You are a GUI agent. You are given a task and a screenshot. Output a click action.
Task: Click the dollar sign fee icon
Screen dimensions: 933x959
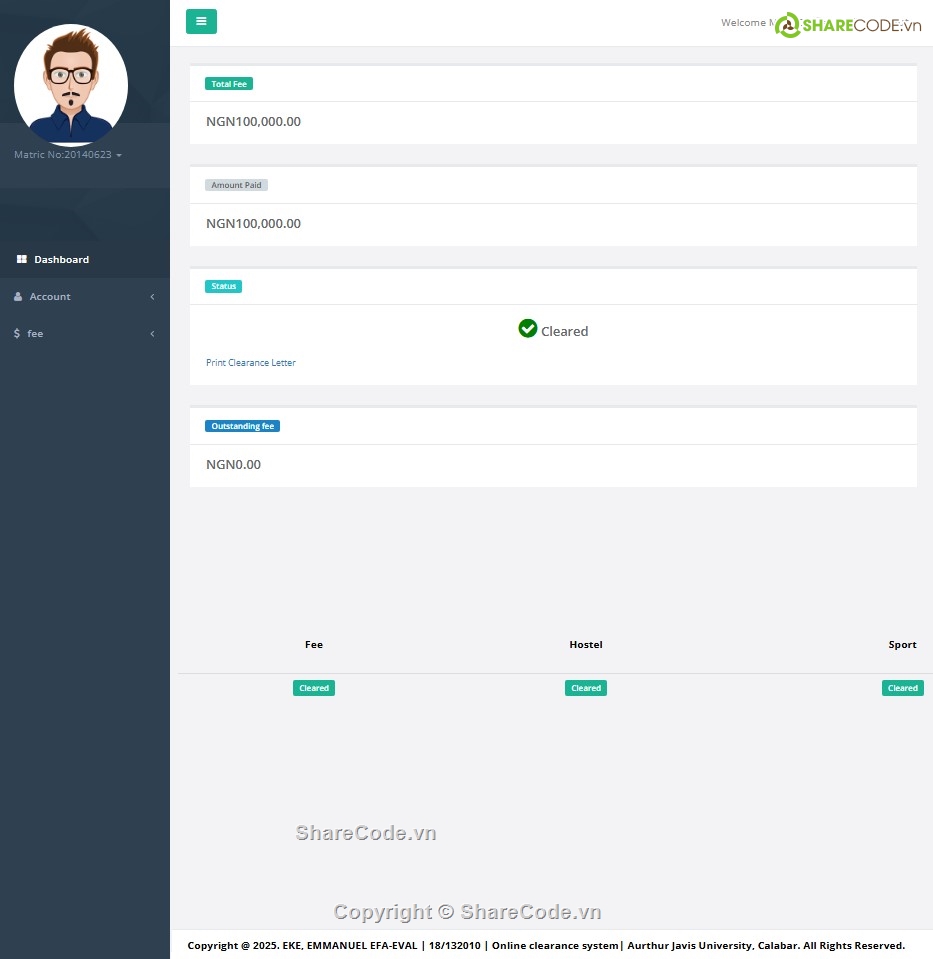17,333
